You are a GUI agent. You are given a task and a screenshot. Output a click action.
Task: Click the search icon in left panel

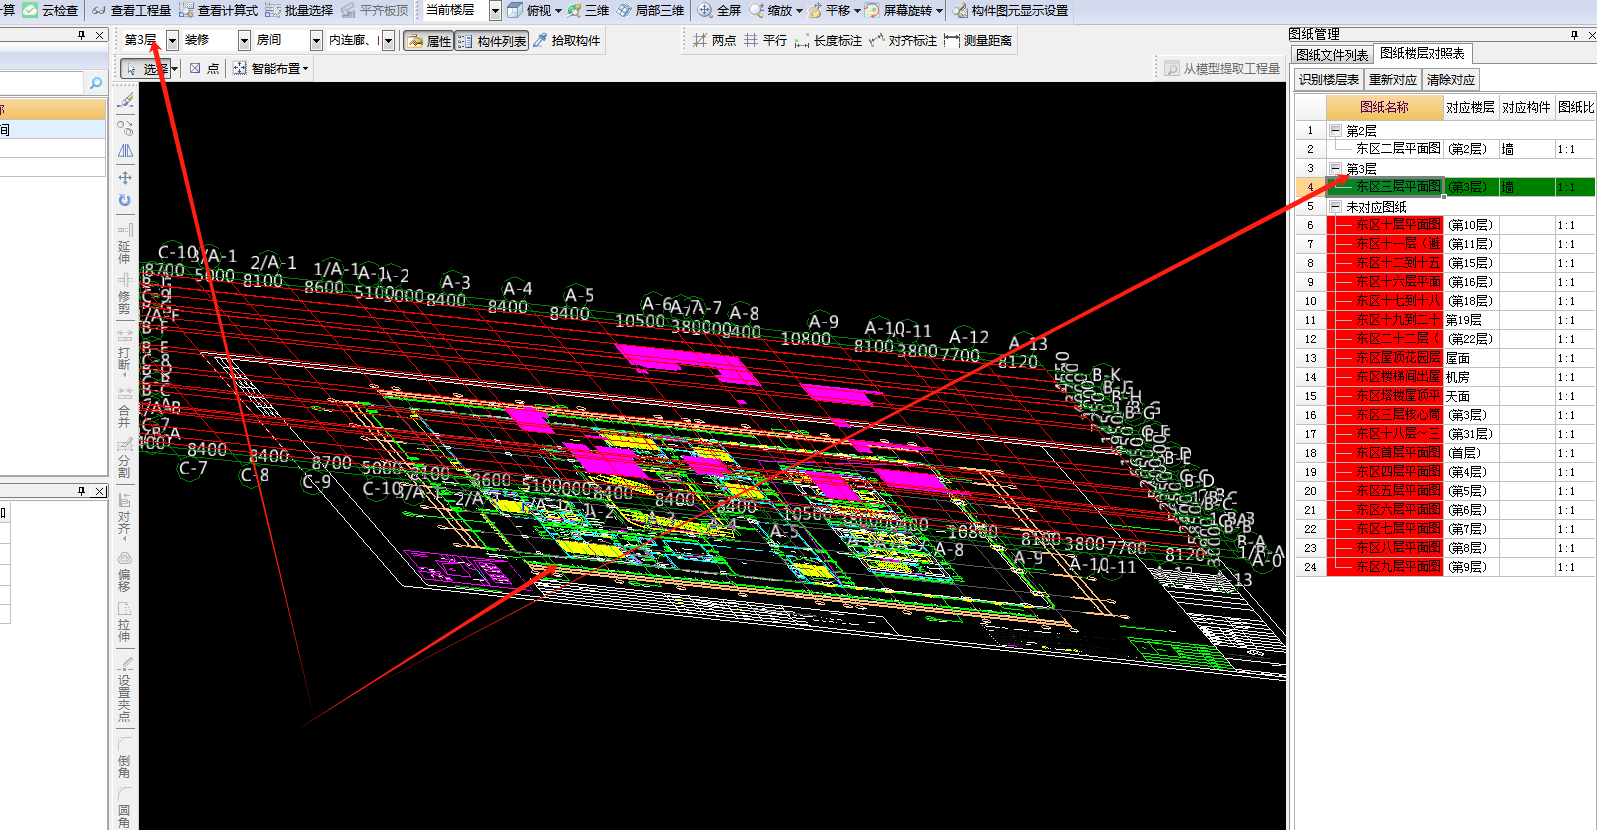click(x=96, y=83)
